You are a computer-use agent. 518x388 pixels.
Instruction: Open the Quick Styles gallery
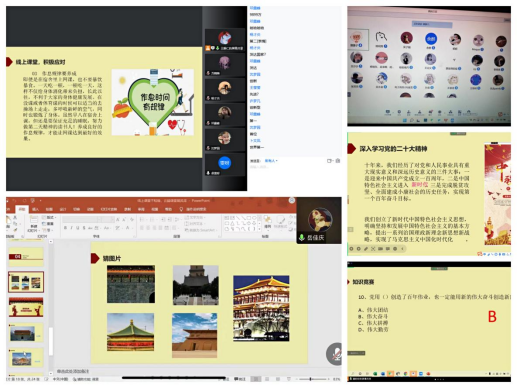click(280, 222)
